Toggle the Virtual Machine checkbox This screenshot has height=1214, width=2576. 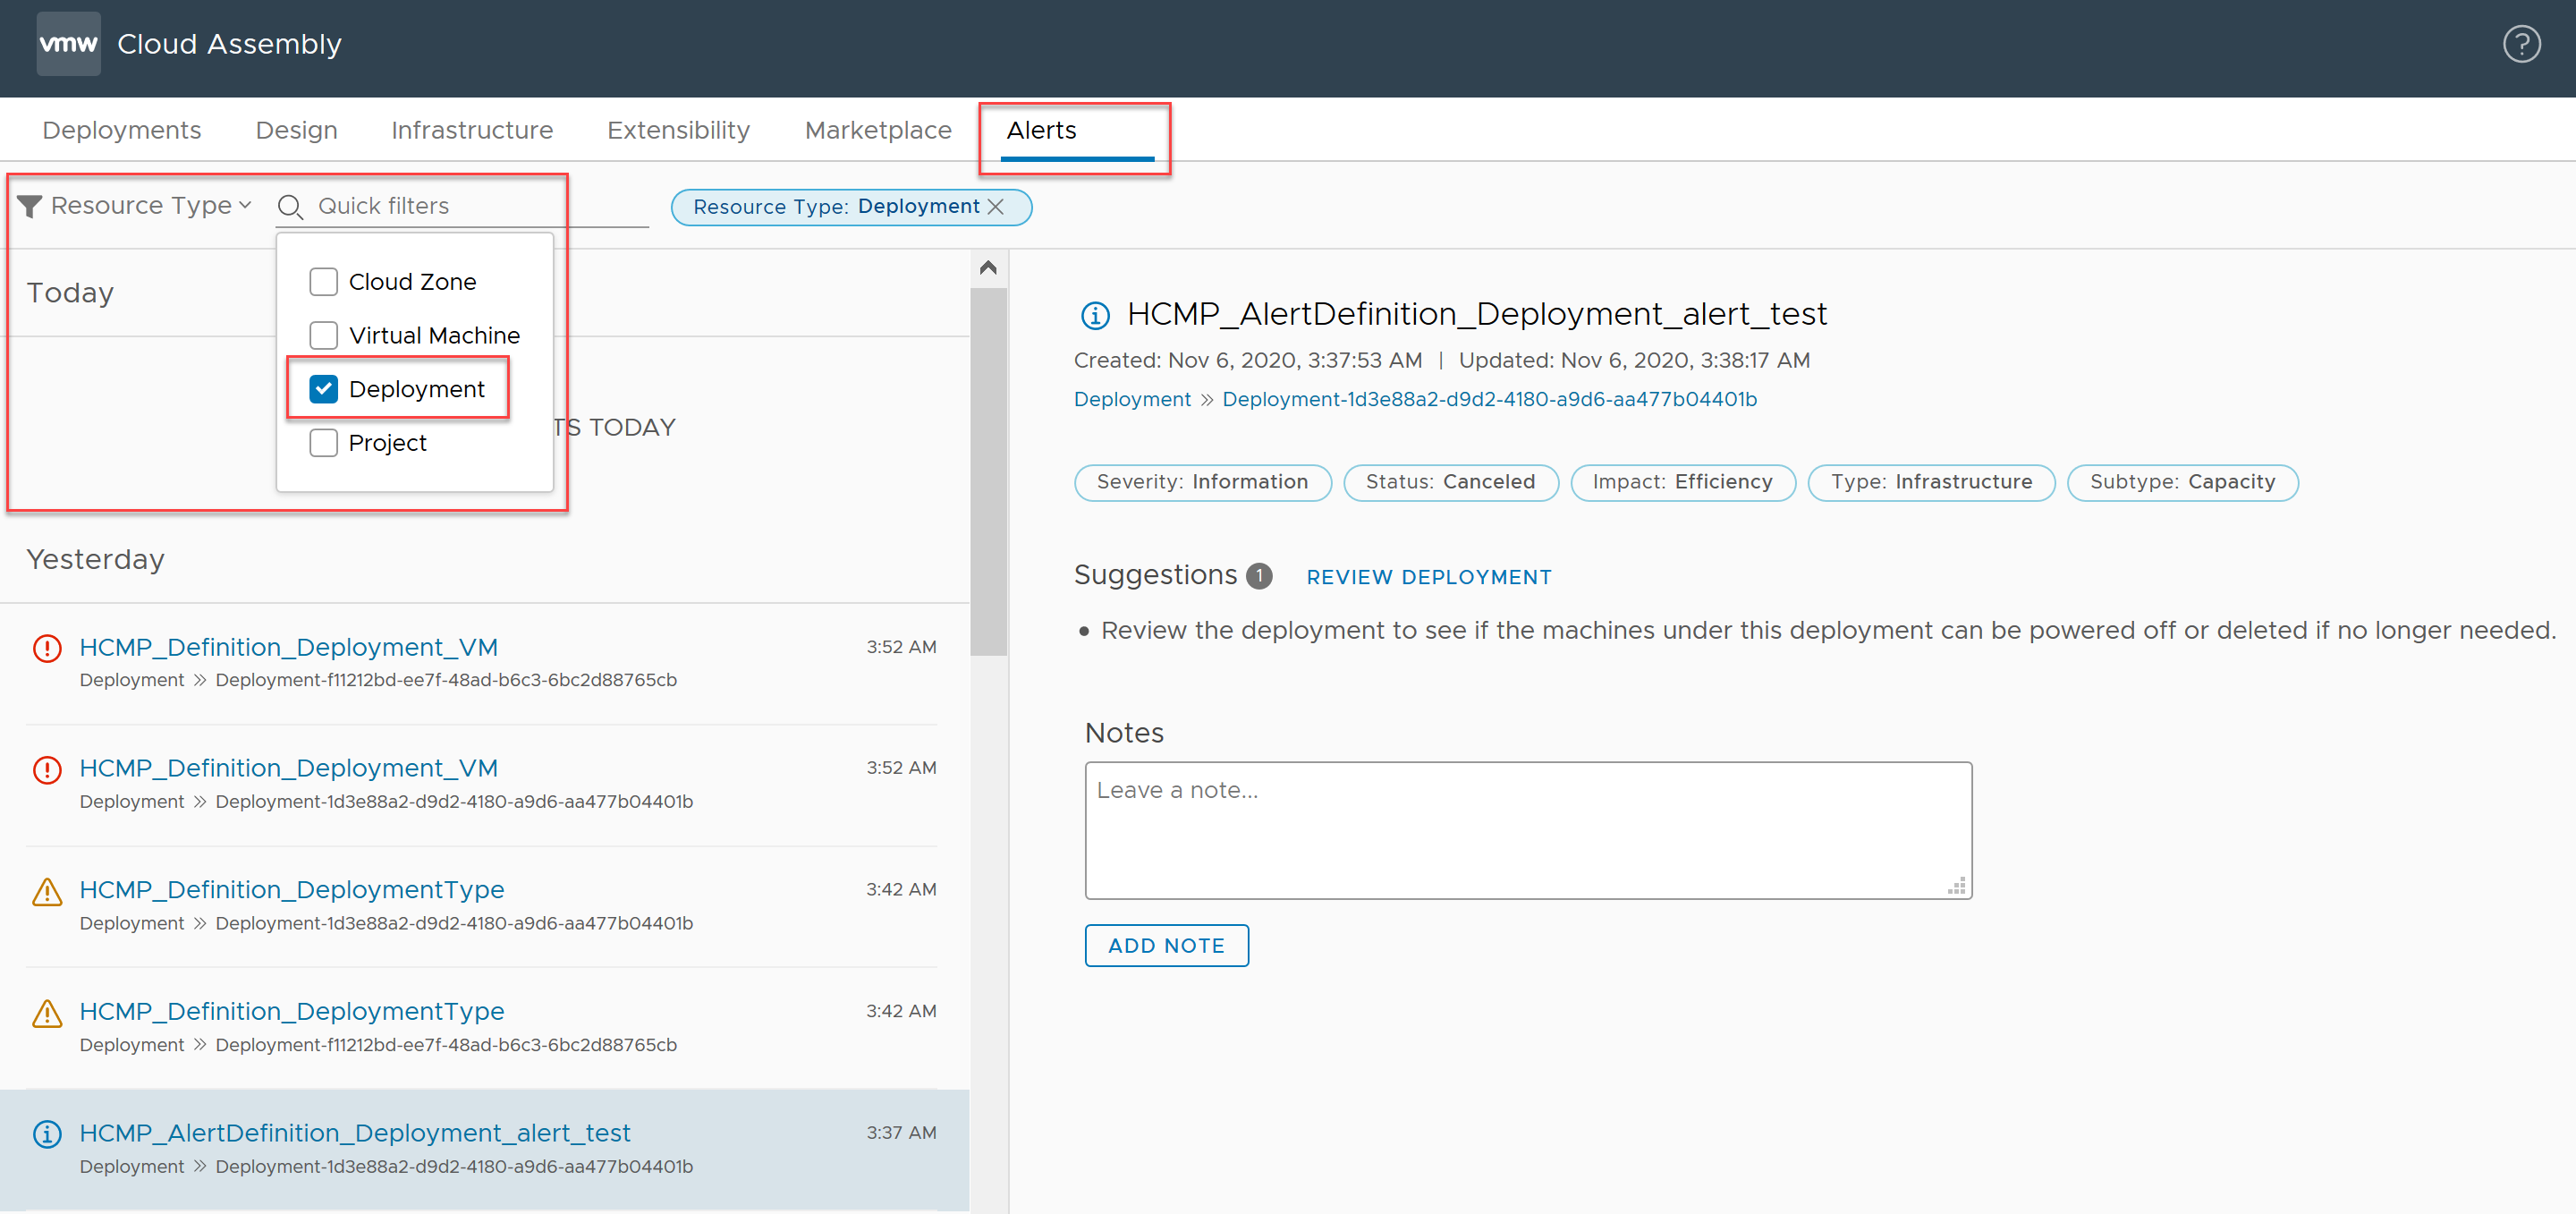pyautogui.click(x=324, y=334)
